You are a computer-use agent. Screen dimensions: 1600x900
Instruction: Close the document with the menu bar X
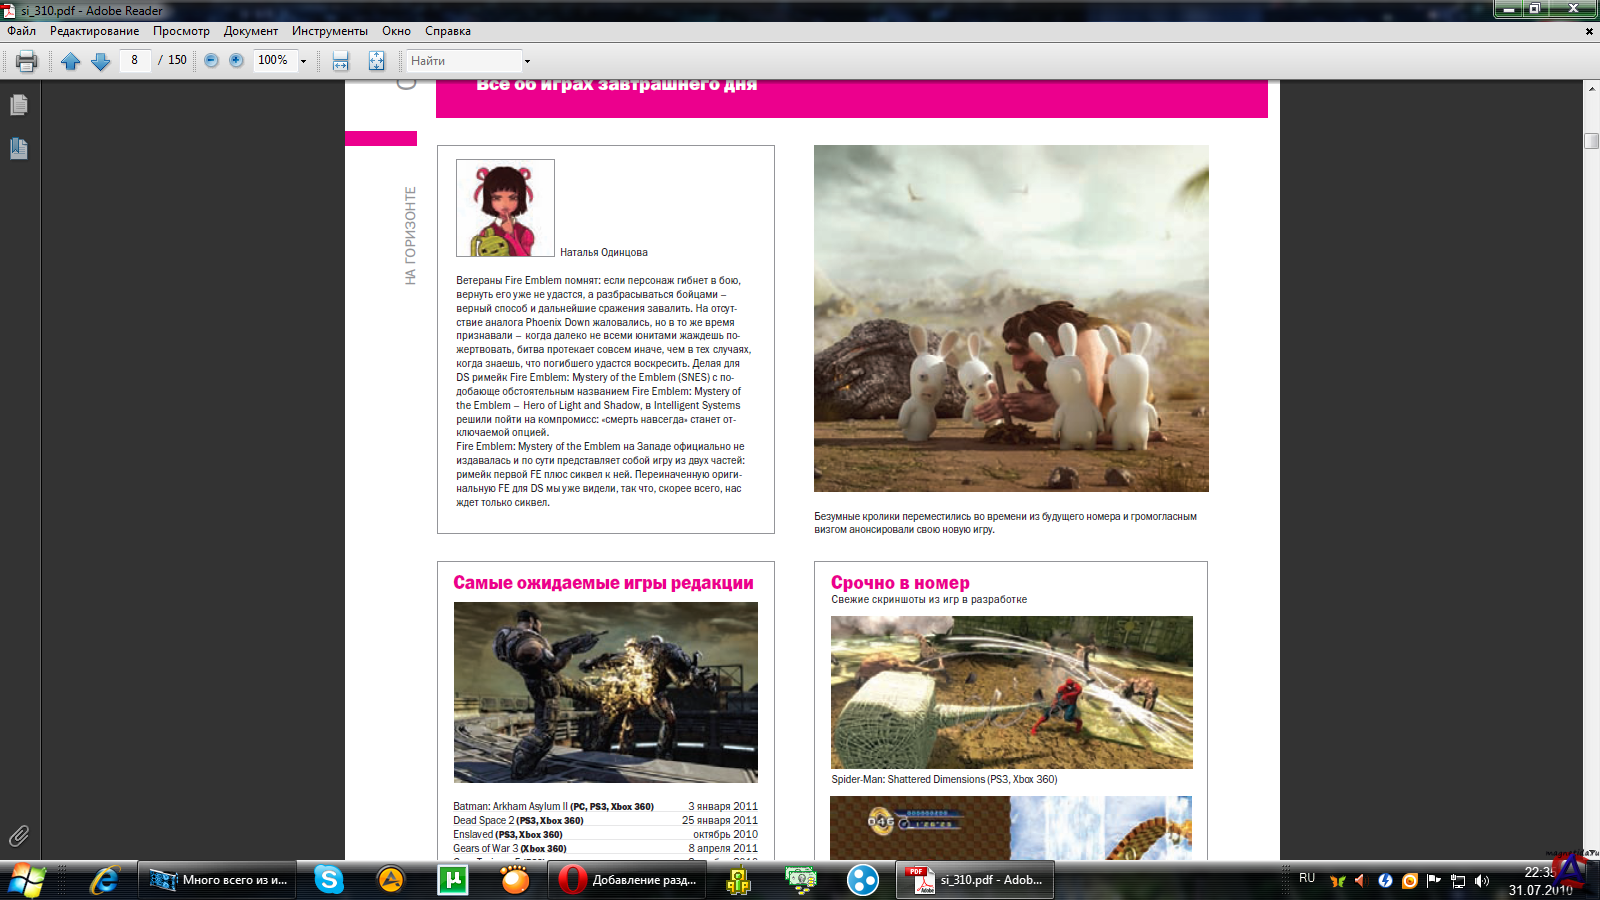(1589, 31)
